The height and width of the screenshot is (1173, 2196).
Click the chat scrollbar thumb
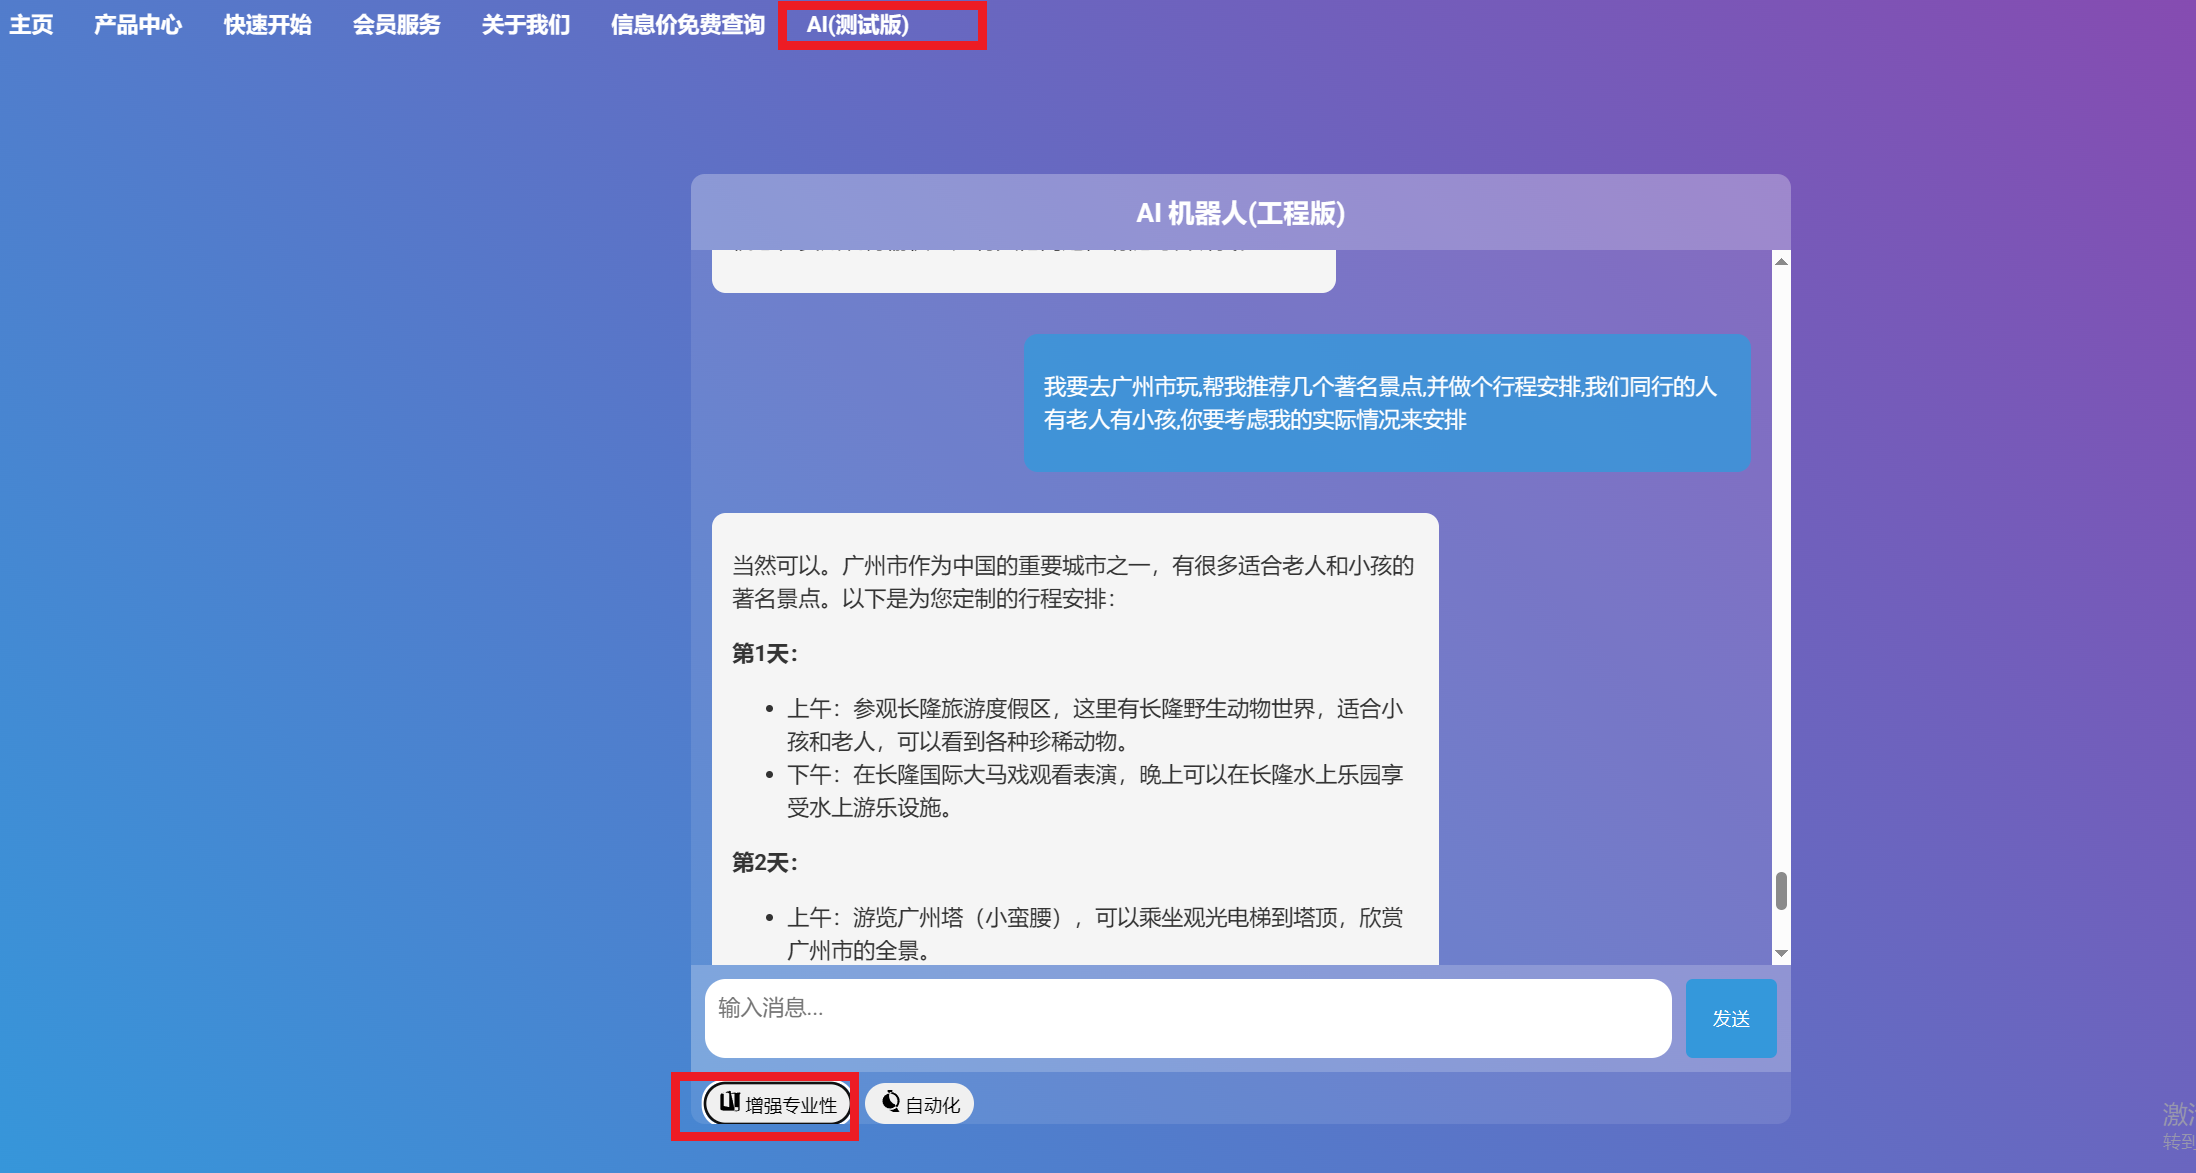pos(1781,891)
